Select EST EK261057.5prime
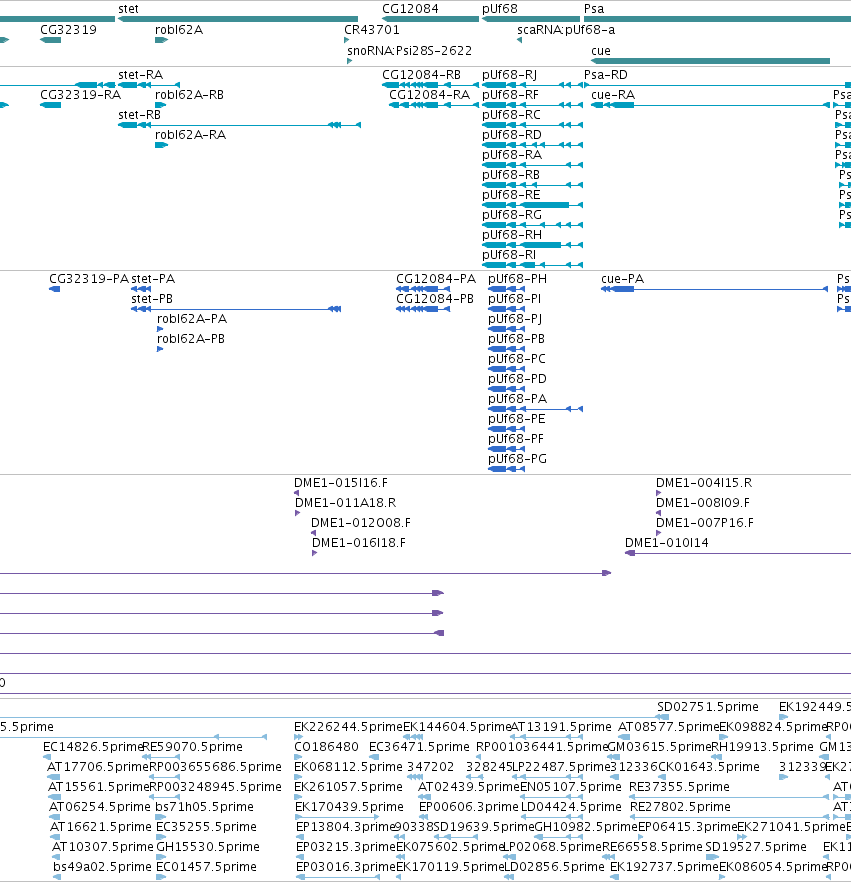The image size is (851, 882). pos(348,786)
